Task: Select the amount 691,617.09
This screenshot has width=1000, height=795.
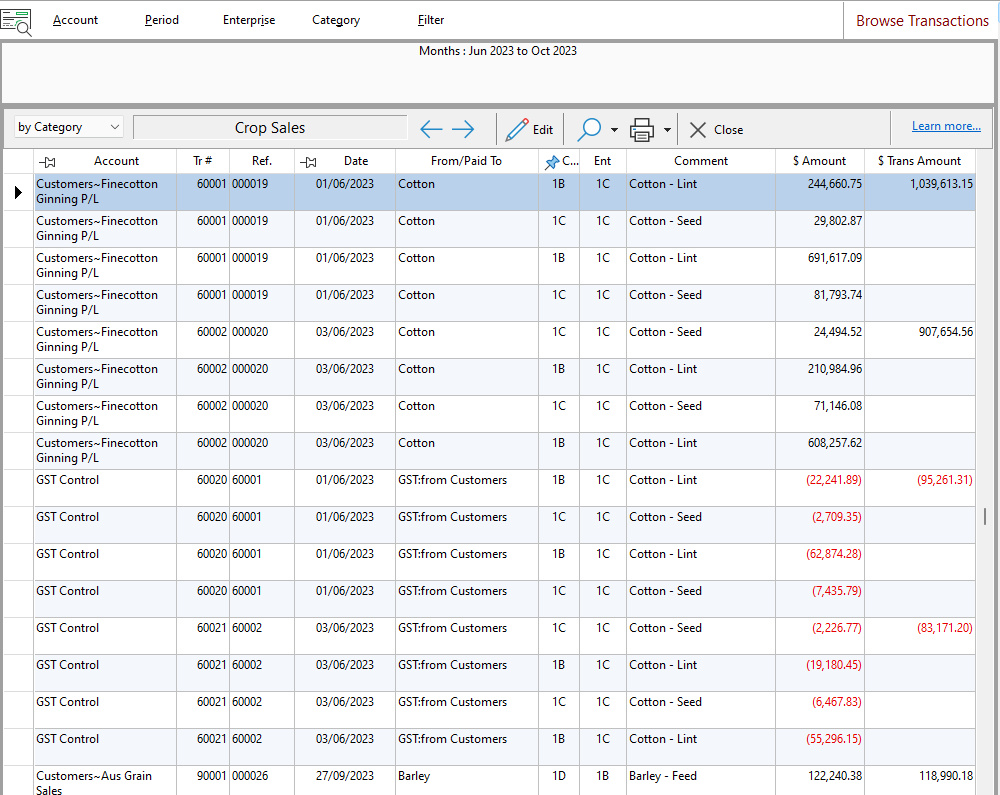Action: 834,258
